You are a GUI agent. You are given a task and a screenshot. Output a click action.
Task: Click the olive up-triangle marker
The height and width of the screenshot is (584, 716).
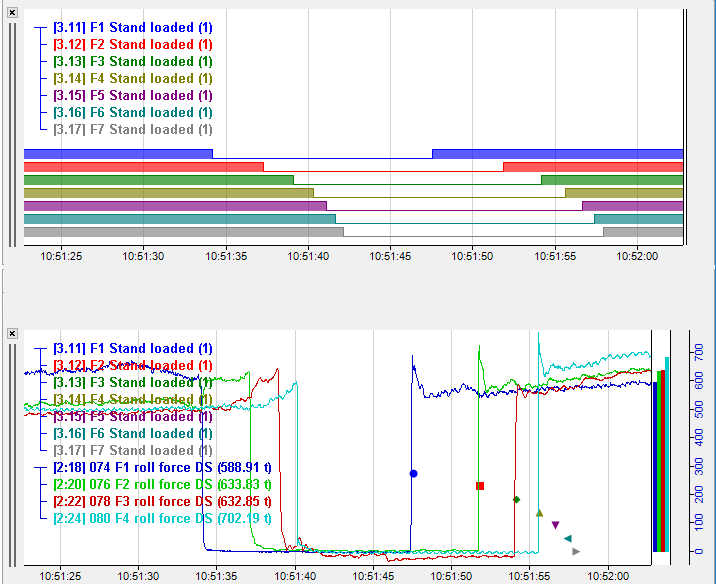(x=539, y=513)
